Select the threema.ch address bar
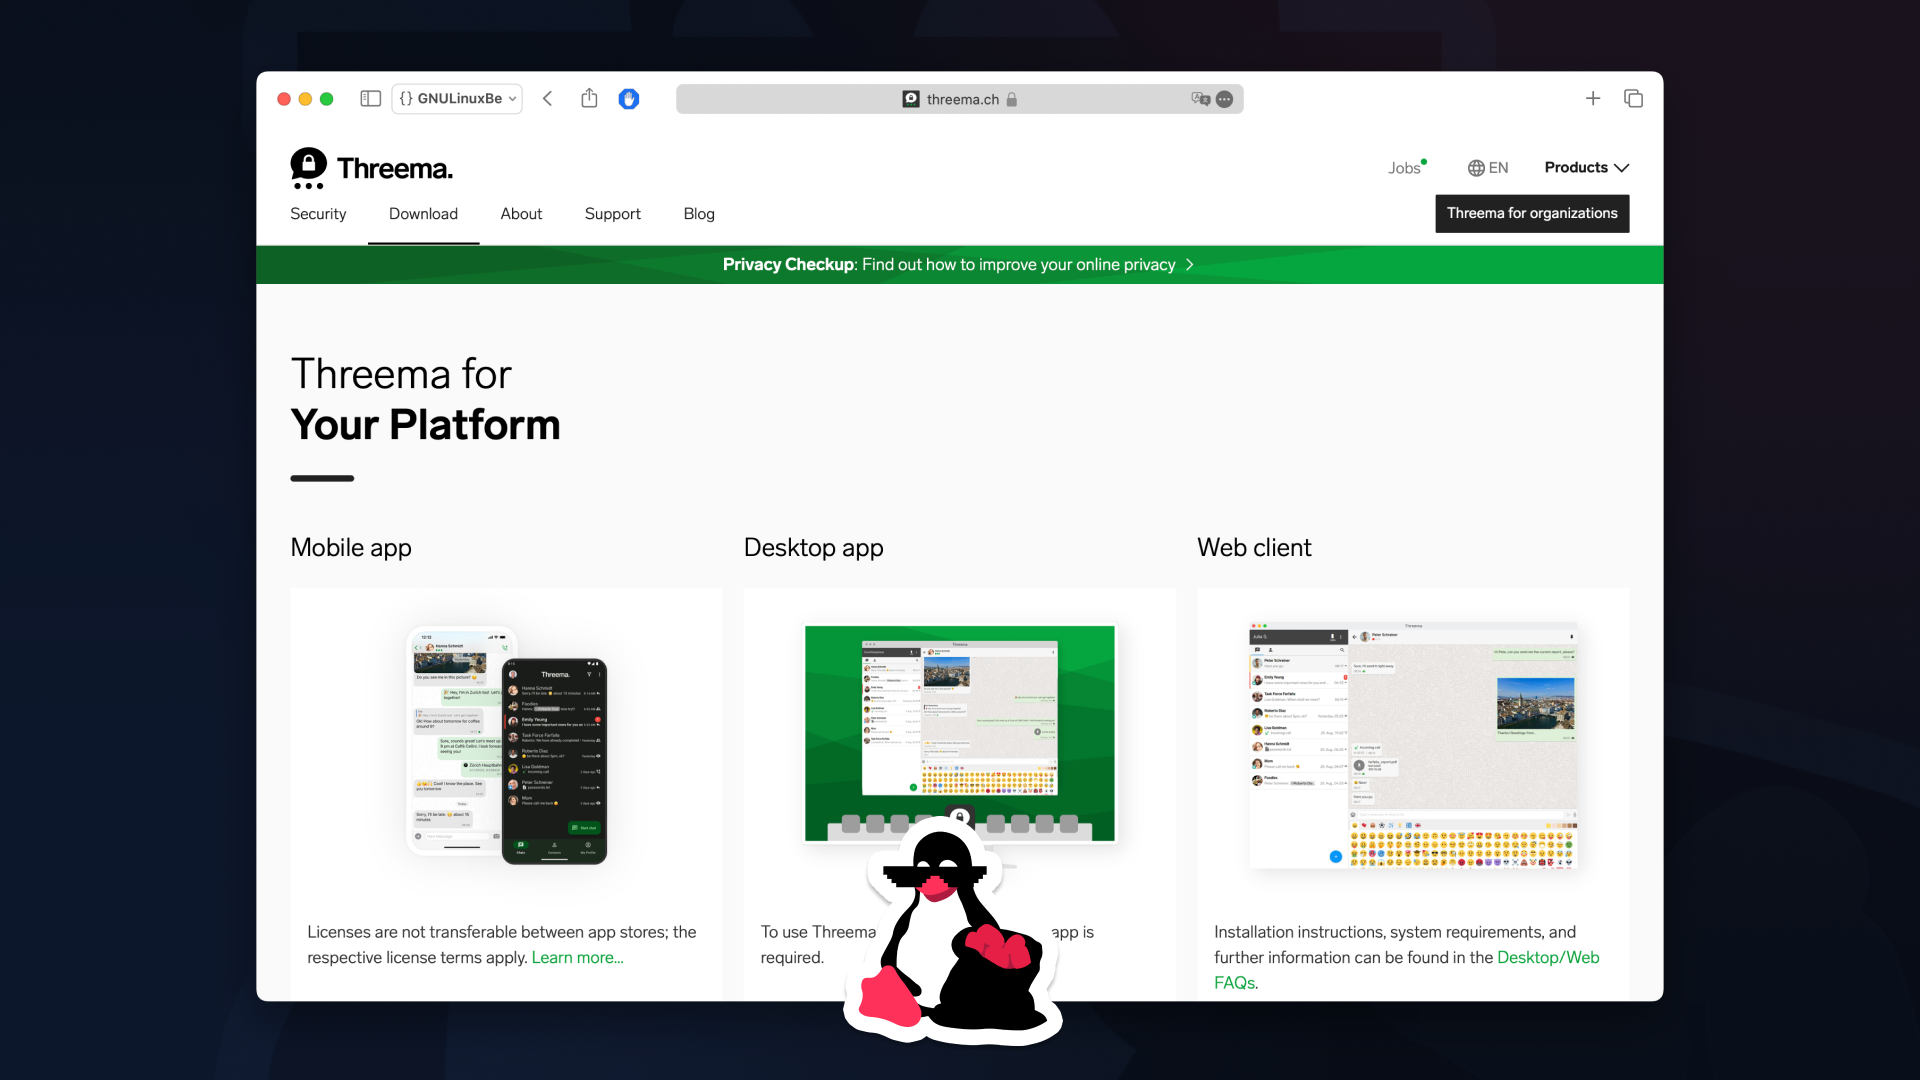 [x=959, y=98]
